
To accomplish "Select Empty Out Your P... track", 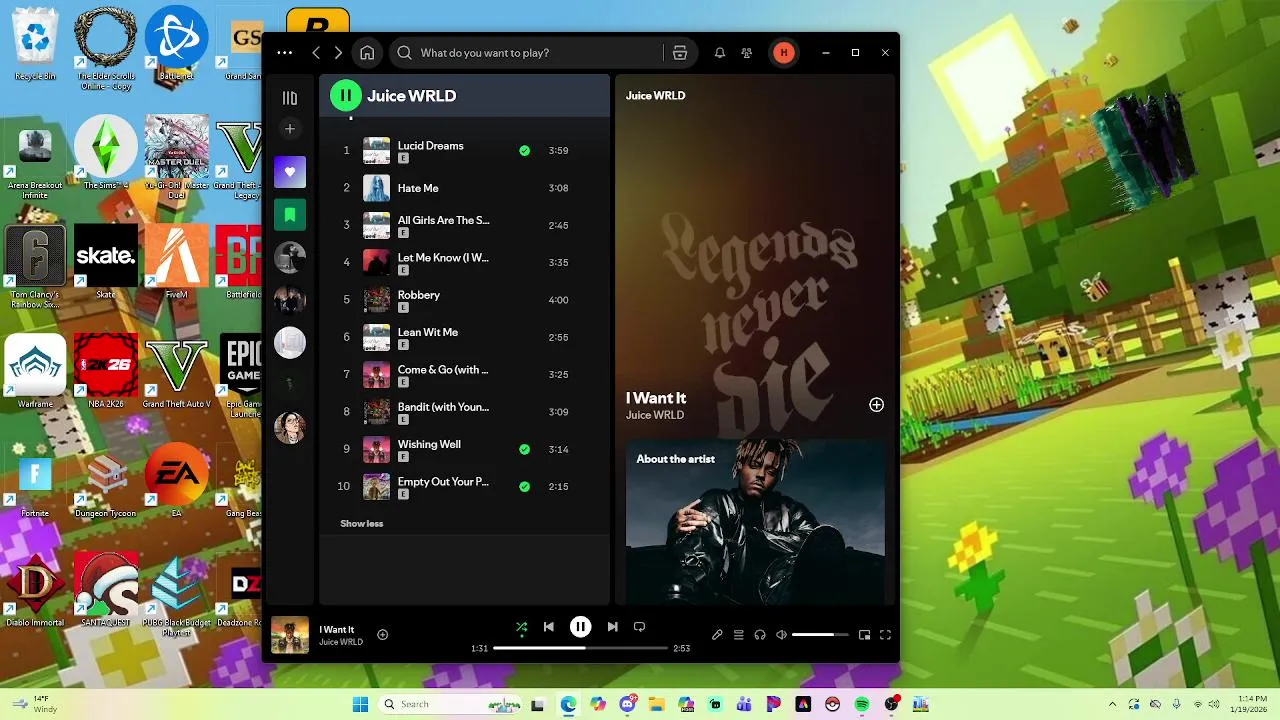I will click(x=464, y=487).
